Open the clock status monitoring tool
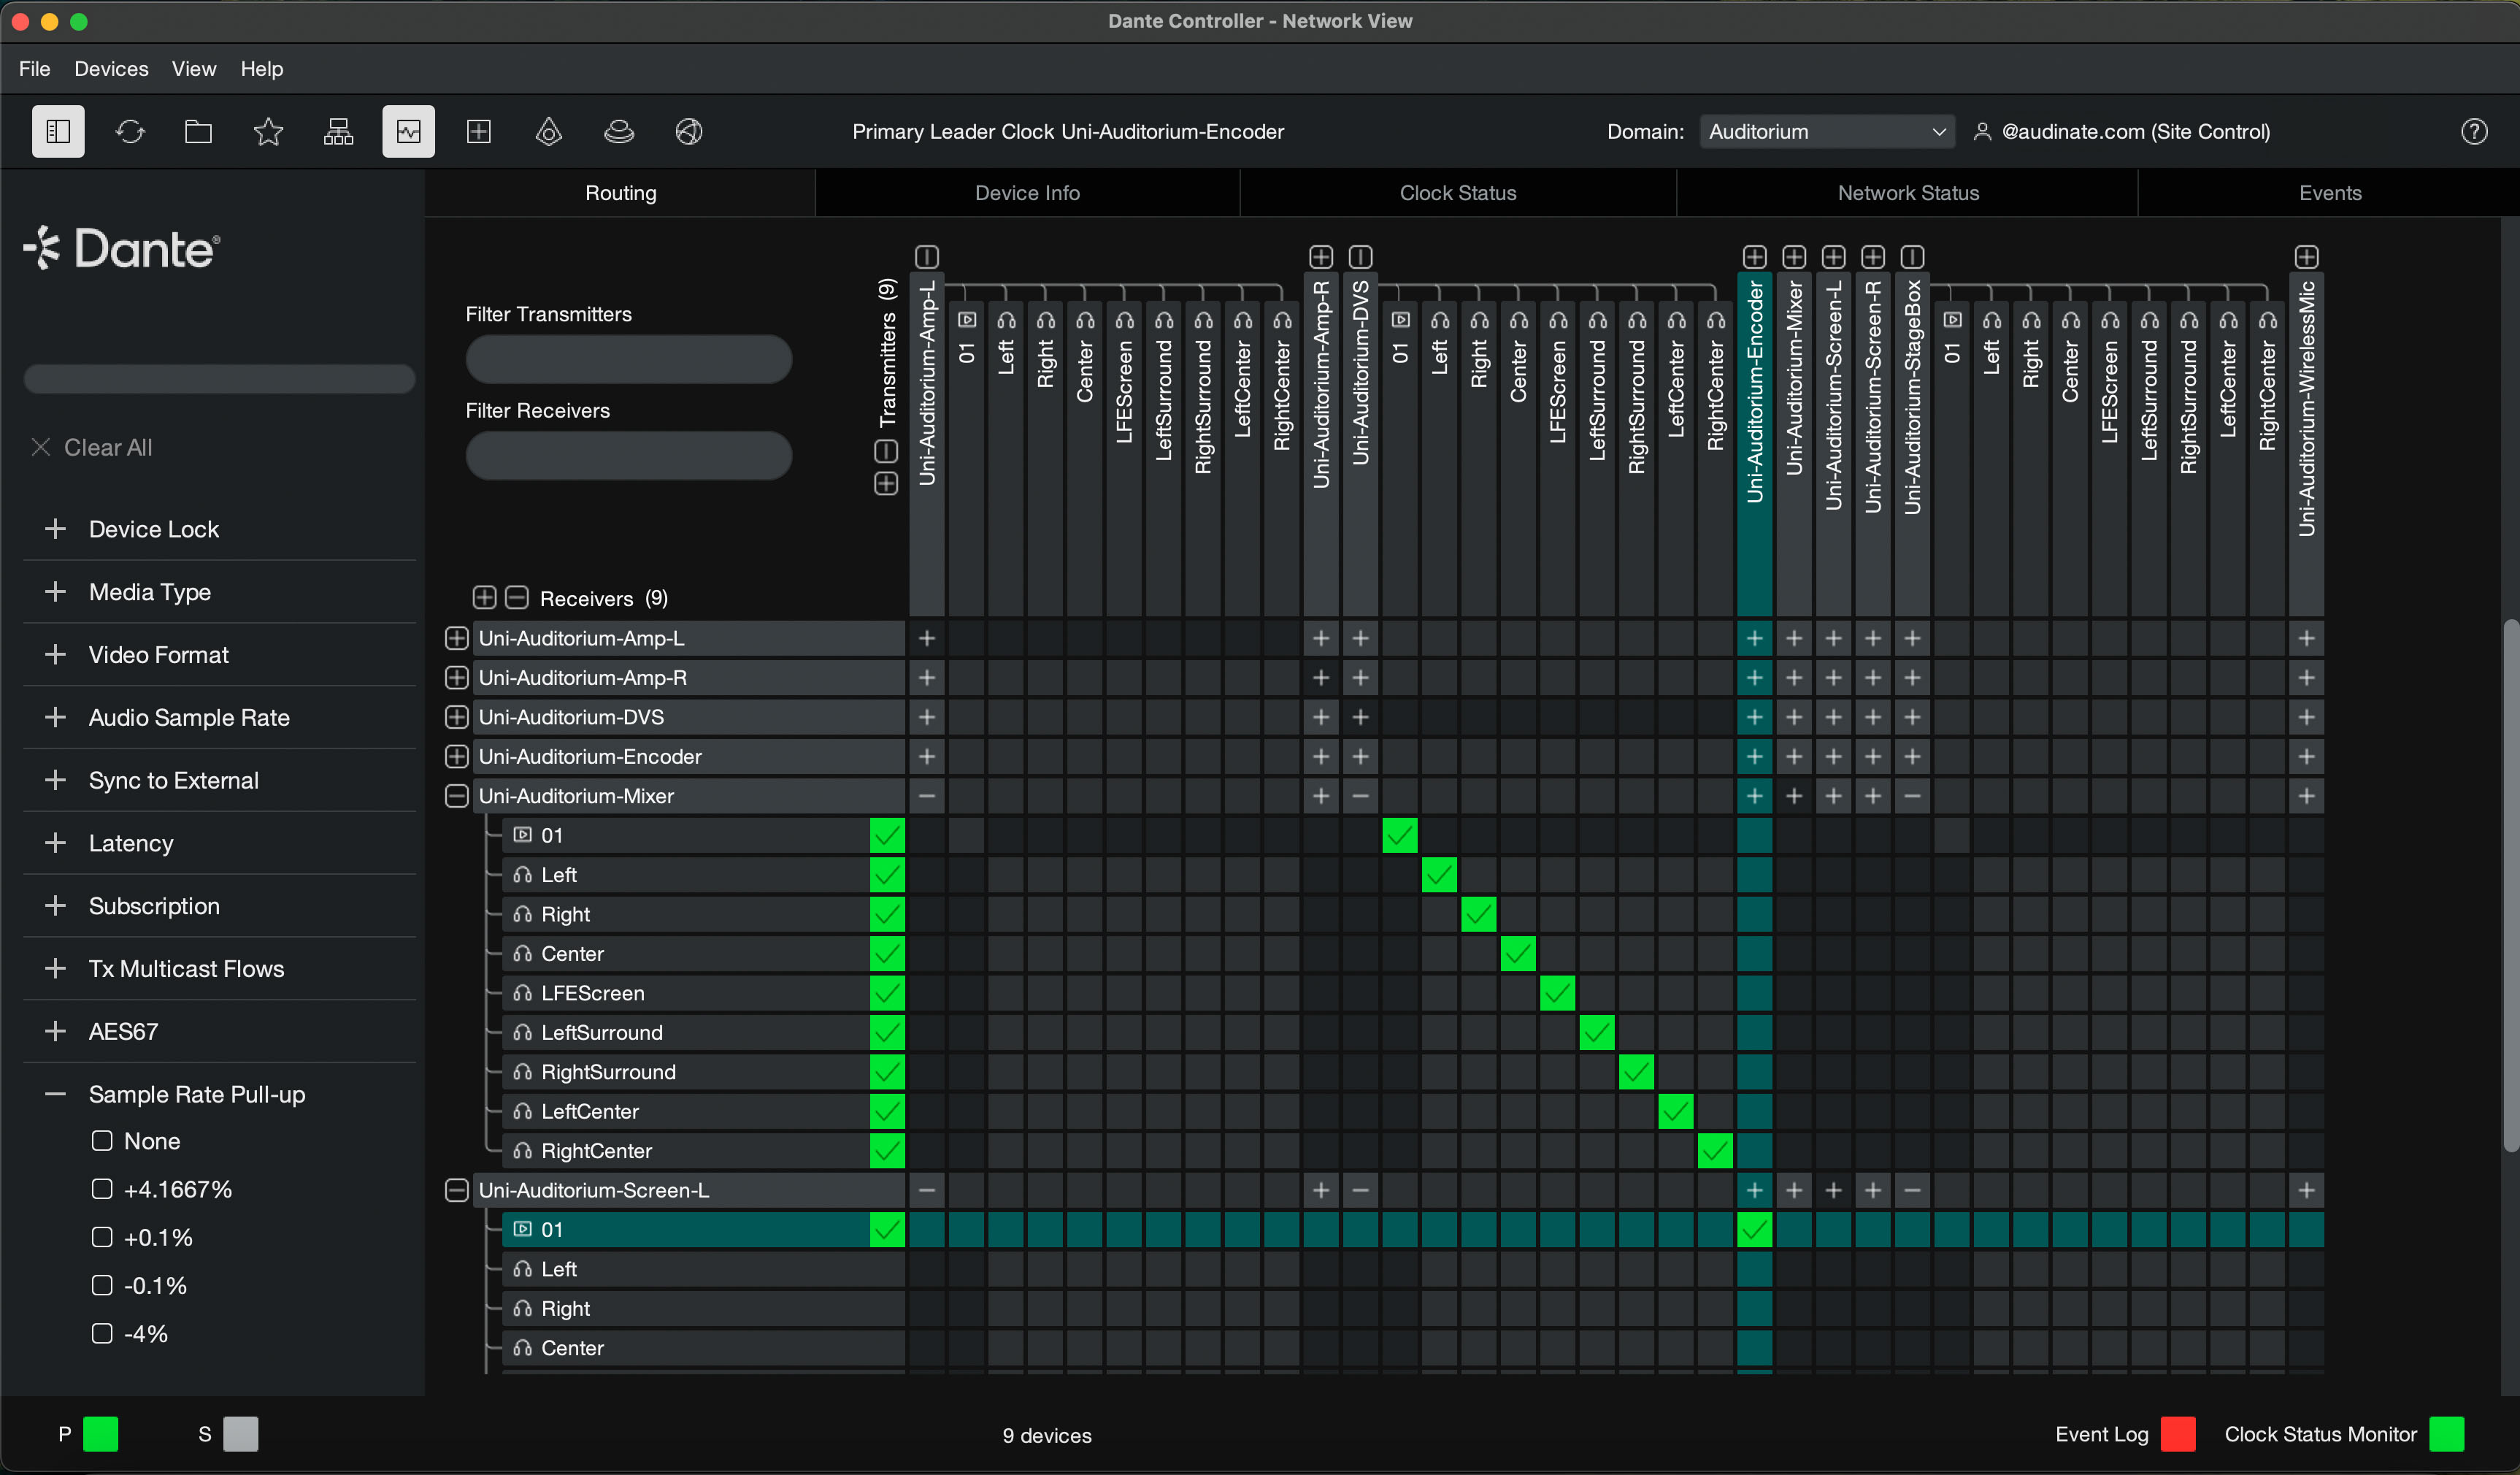 (x=548, y=131)
